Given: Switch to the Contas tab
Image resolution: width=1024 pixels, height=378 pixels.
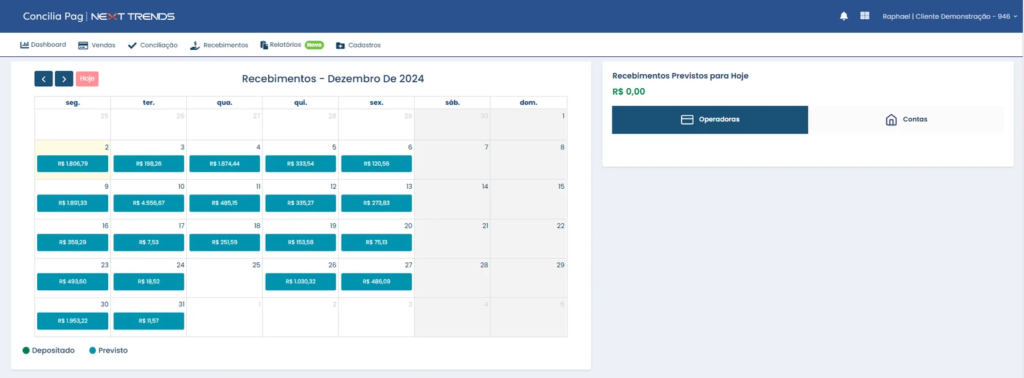Looking at the screenshot, I should [906, 120].
